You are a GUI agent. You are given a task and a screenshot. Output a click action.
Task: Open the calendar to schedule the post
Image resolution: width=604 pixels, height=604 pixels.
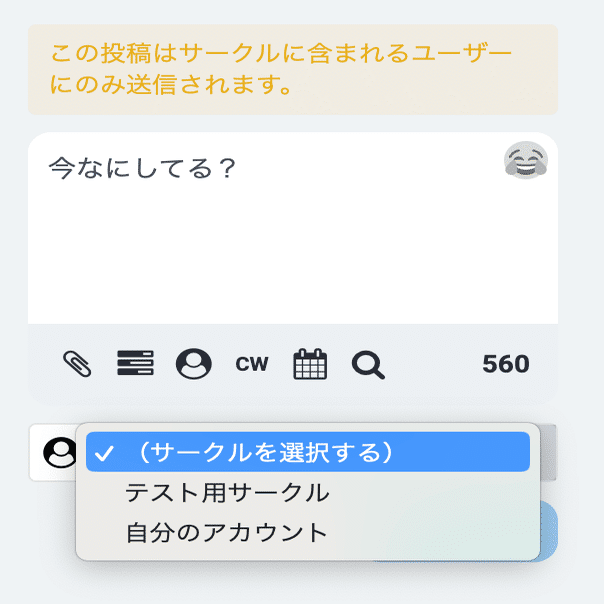coord(310,364)
